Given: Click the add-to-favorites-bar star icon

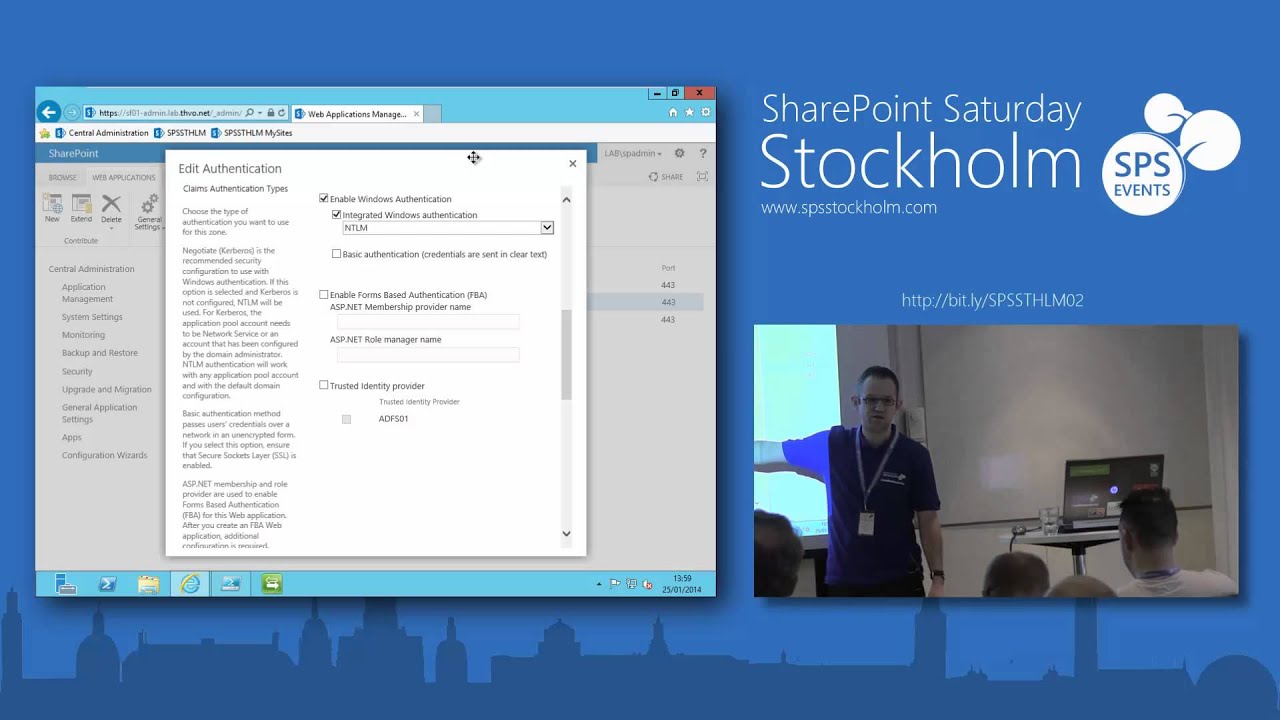Looking at the screenshot, I should coord(44,133).
